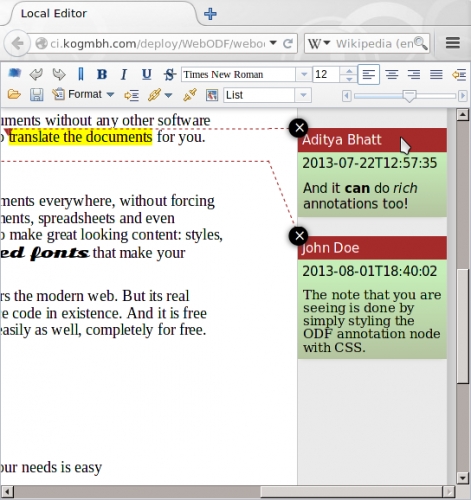Select the Local Editor tab
The image size is (471, 500).
(x=54, y=14)
